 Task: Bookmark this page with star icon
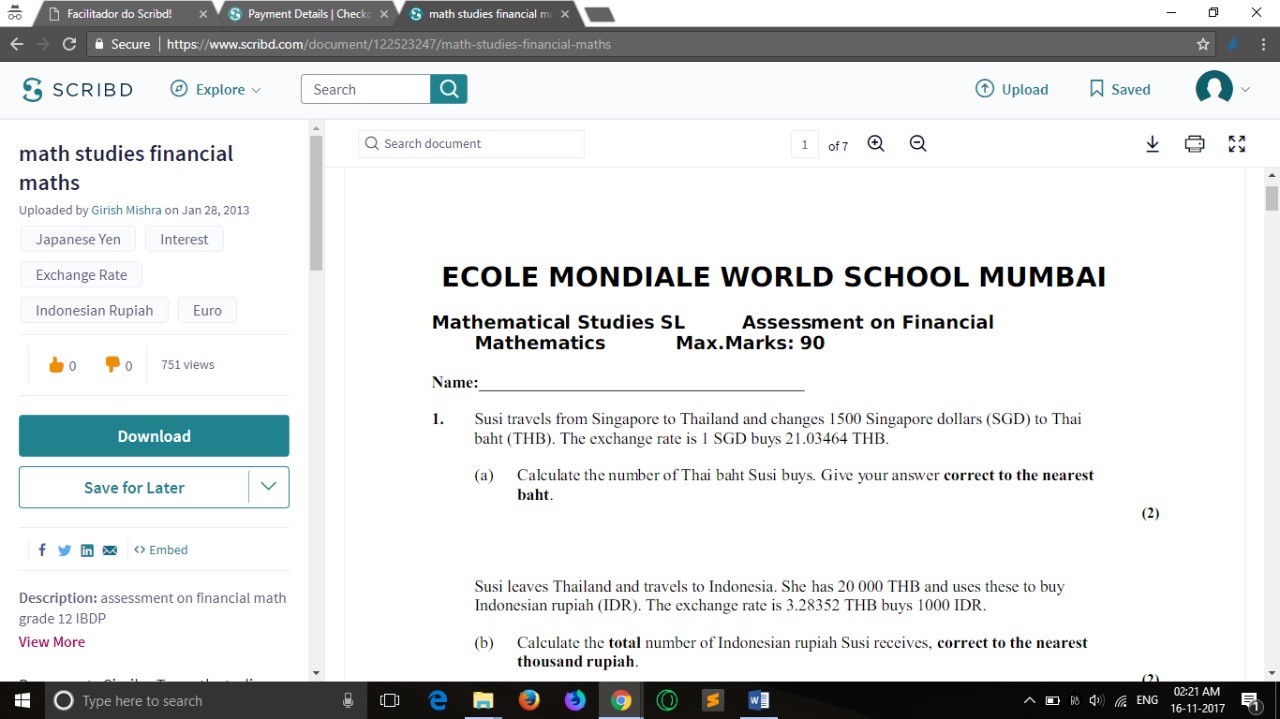click(1203, 44)
